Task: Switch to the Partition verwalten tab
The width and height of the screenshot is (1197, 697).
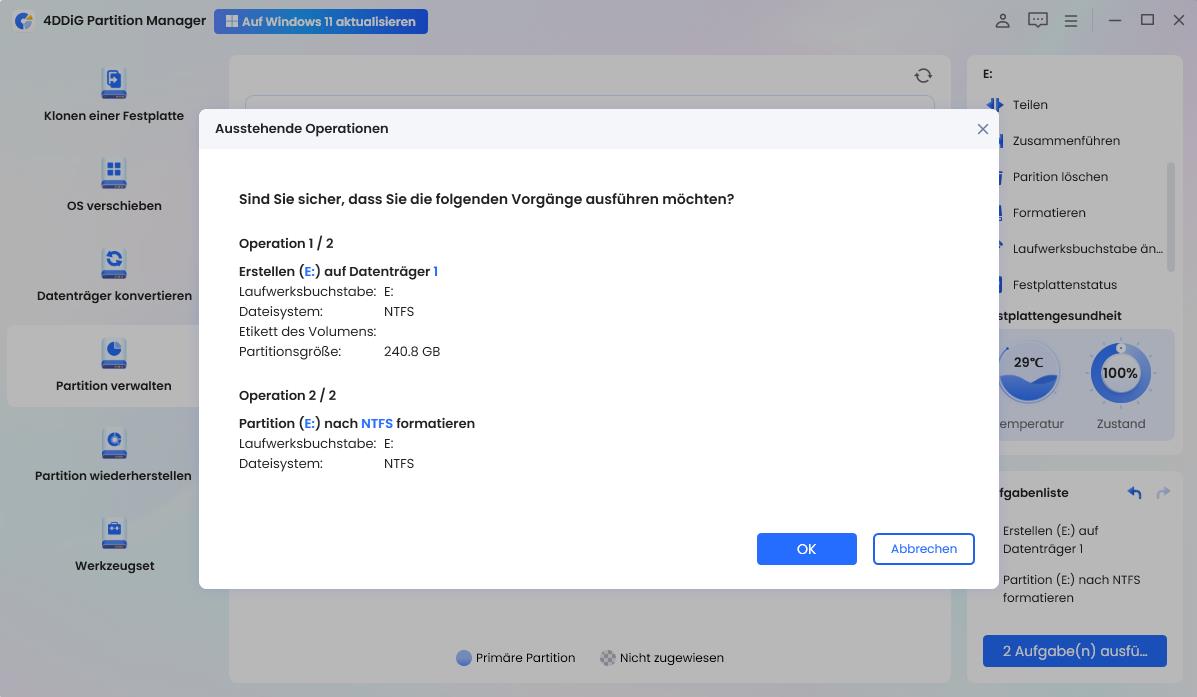Action: [113, 365]
